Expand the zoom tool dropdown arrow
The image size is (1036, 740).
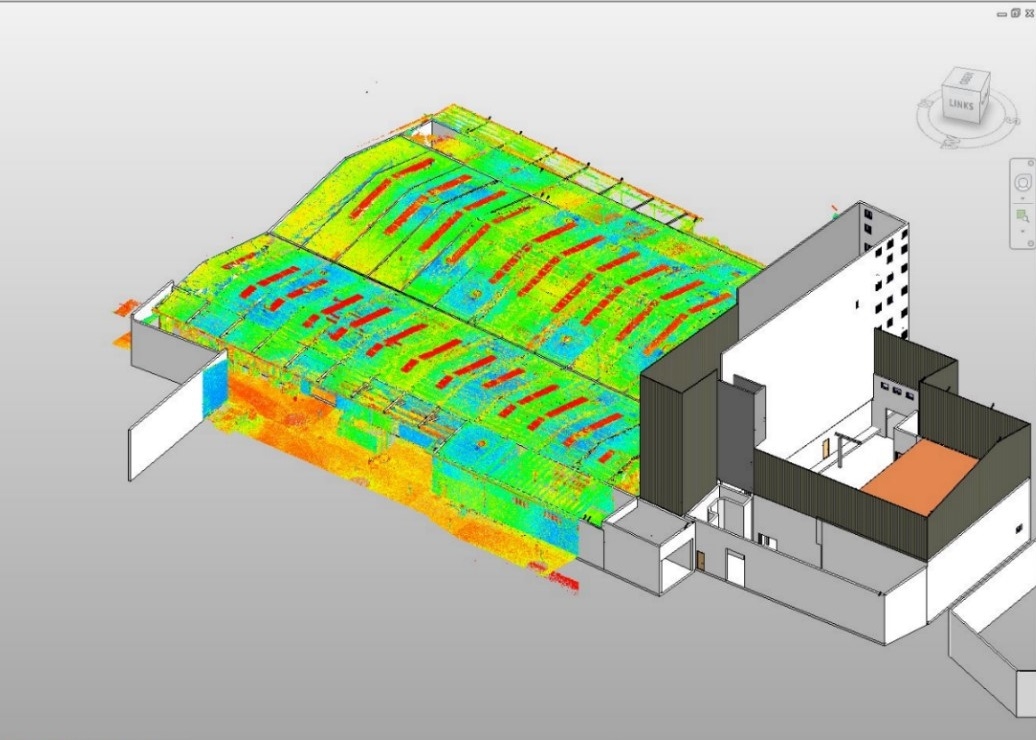point(1022,231)
